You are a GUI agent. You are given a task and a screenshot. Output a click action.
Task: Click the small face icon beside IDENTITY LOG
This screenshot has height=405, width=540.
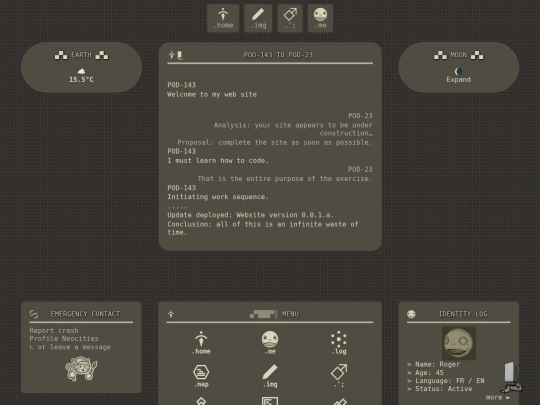(x=411, y=314)
